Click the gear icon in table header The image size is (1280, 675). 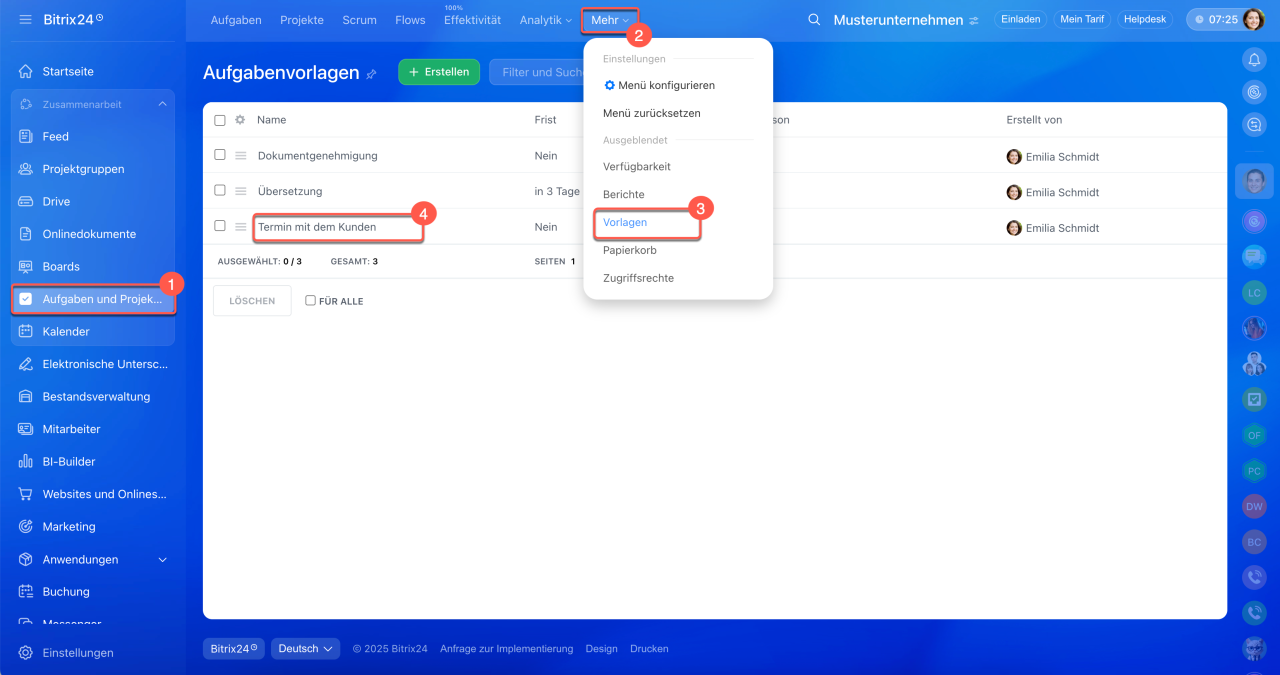(x=240, y=120)
